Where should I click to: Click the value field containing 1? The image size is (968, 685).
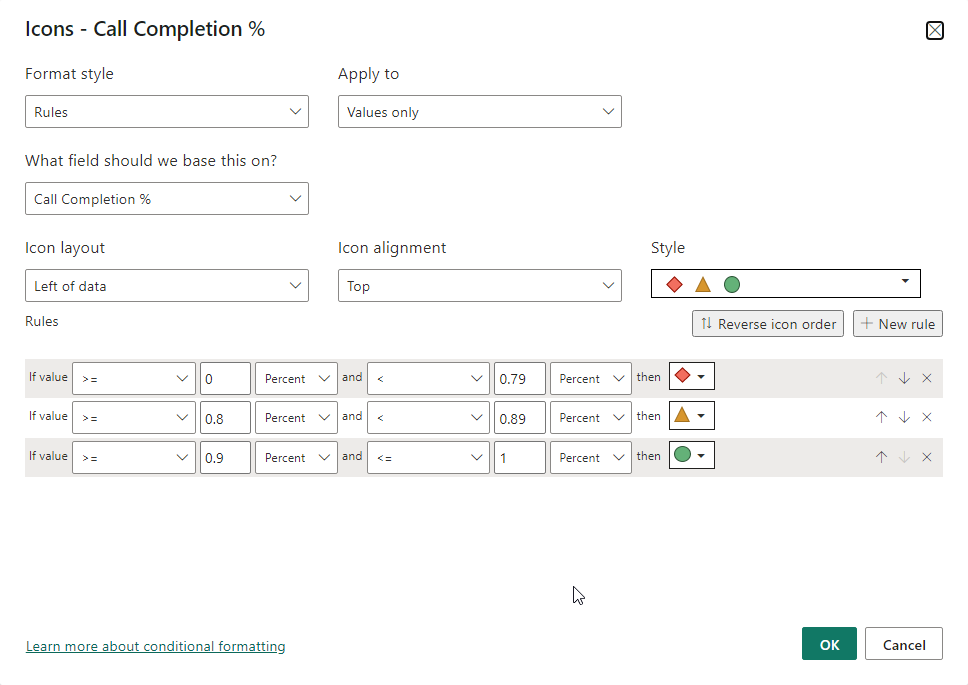click(x=520, y=457)
